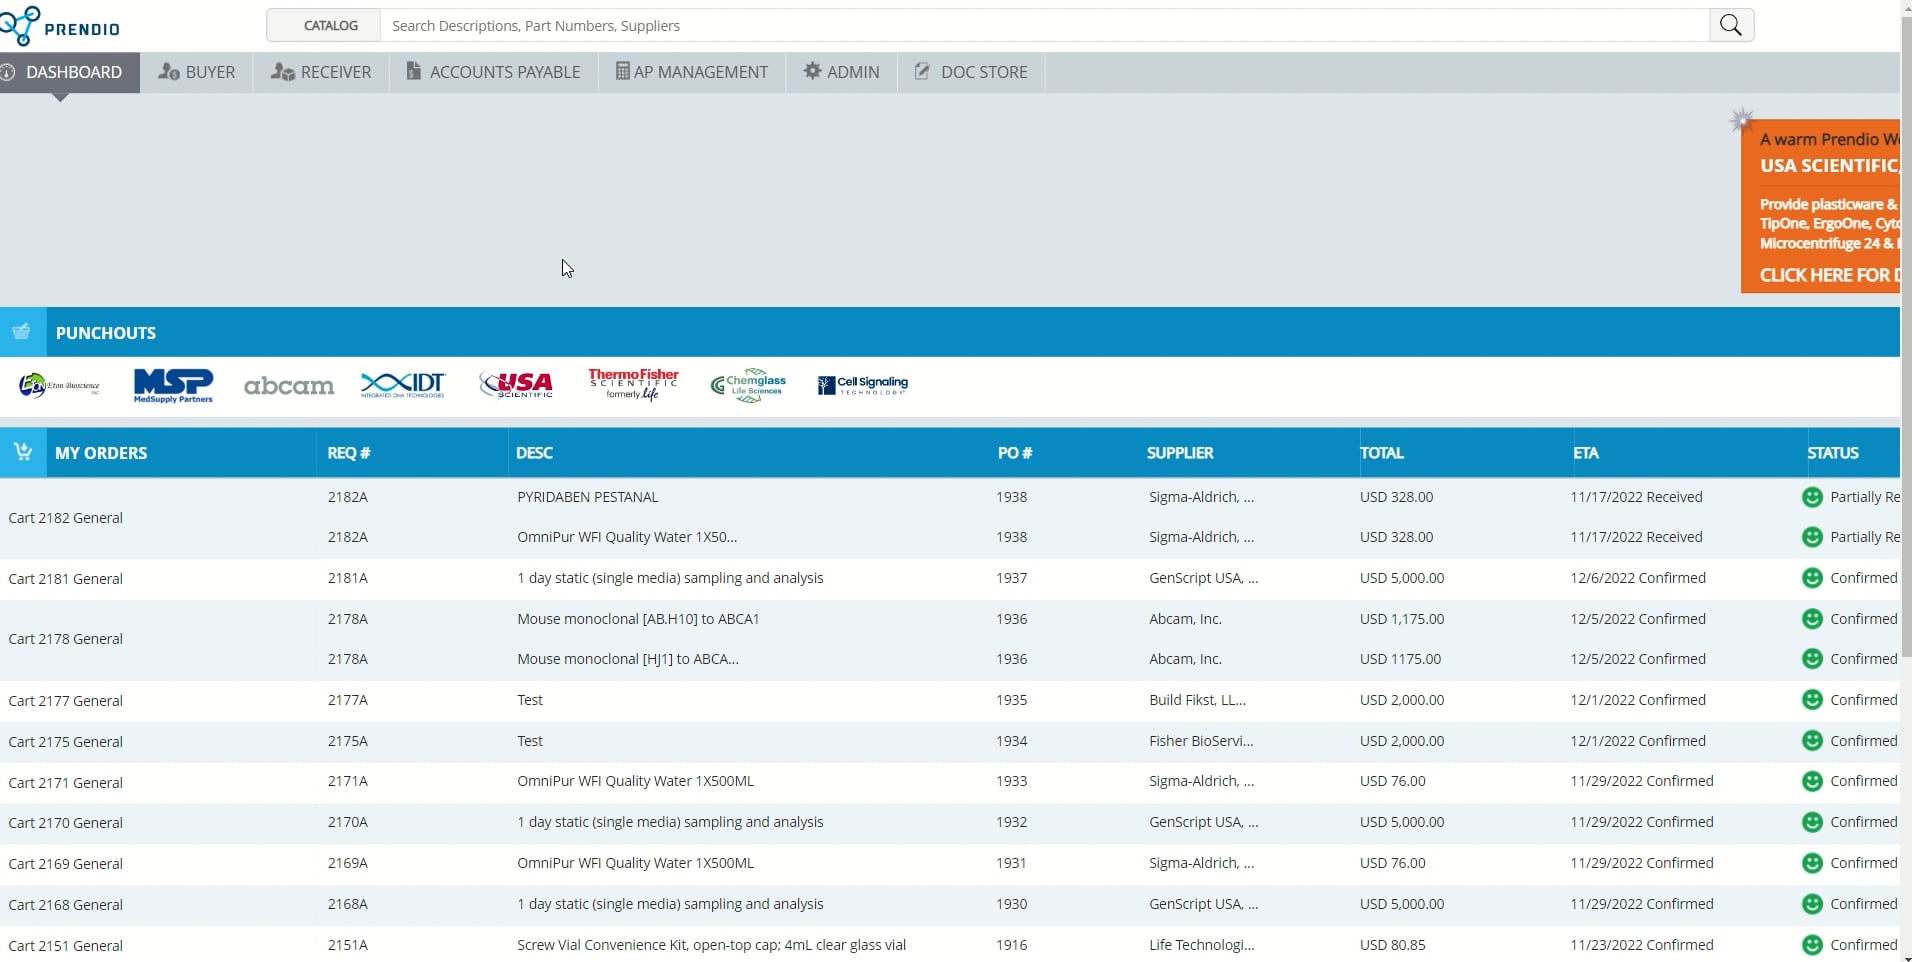Screen dimensions: 1912x962
Task: Open the Receiver tab
Action: click(x=320, y=71)
